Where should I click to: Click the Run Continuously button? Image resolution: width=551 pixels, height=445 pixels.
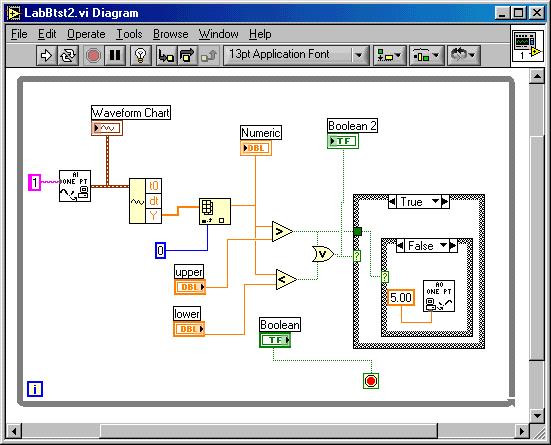tap(68, 56)
